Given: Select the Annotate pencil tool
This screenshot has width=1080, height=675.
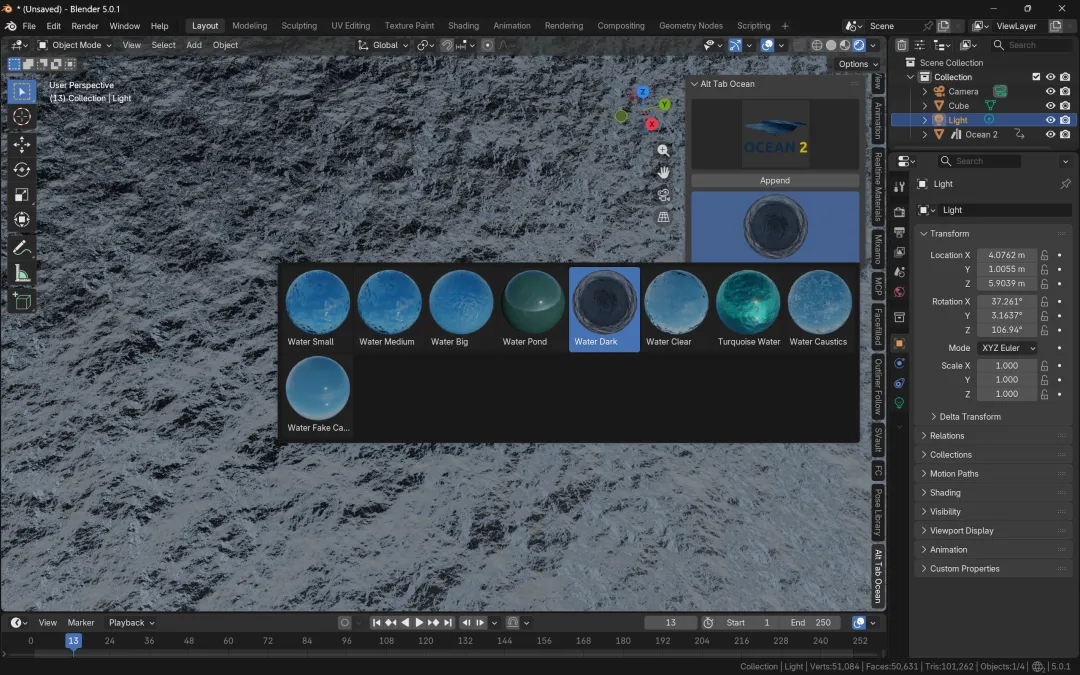Looking at the screenshot, I should click(21, 247).
